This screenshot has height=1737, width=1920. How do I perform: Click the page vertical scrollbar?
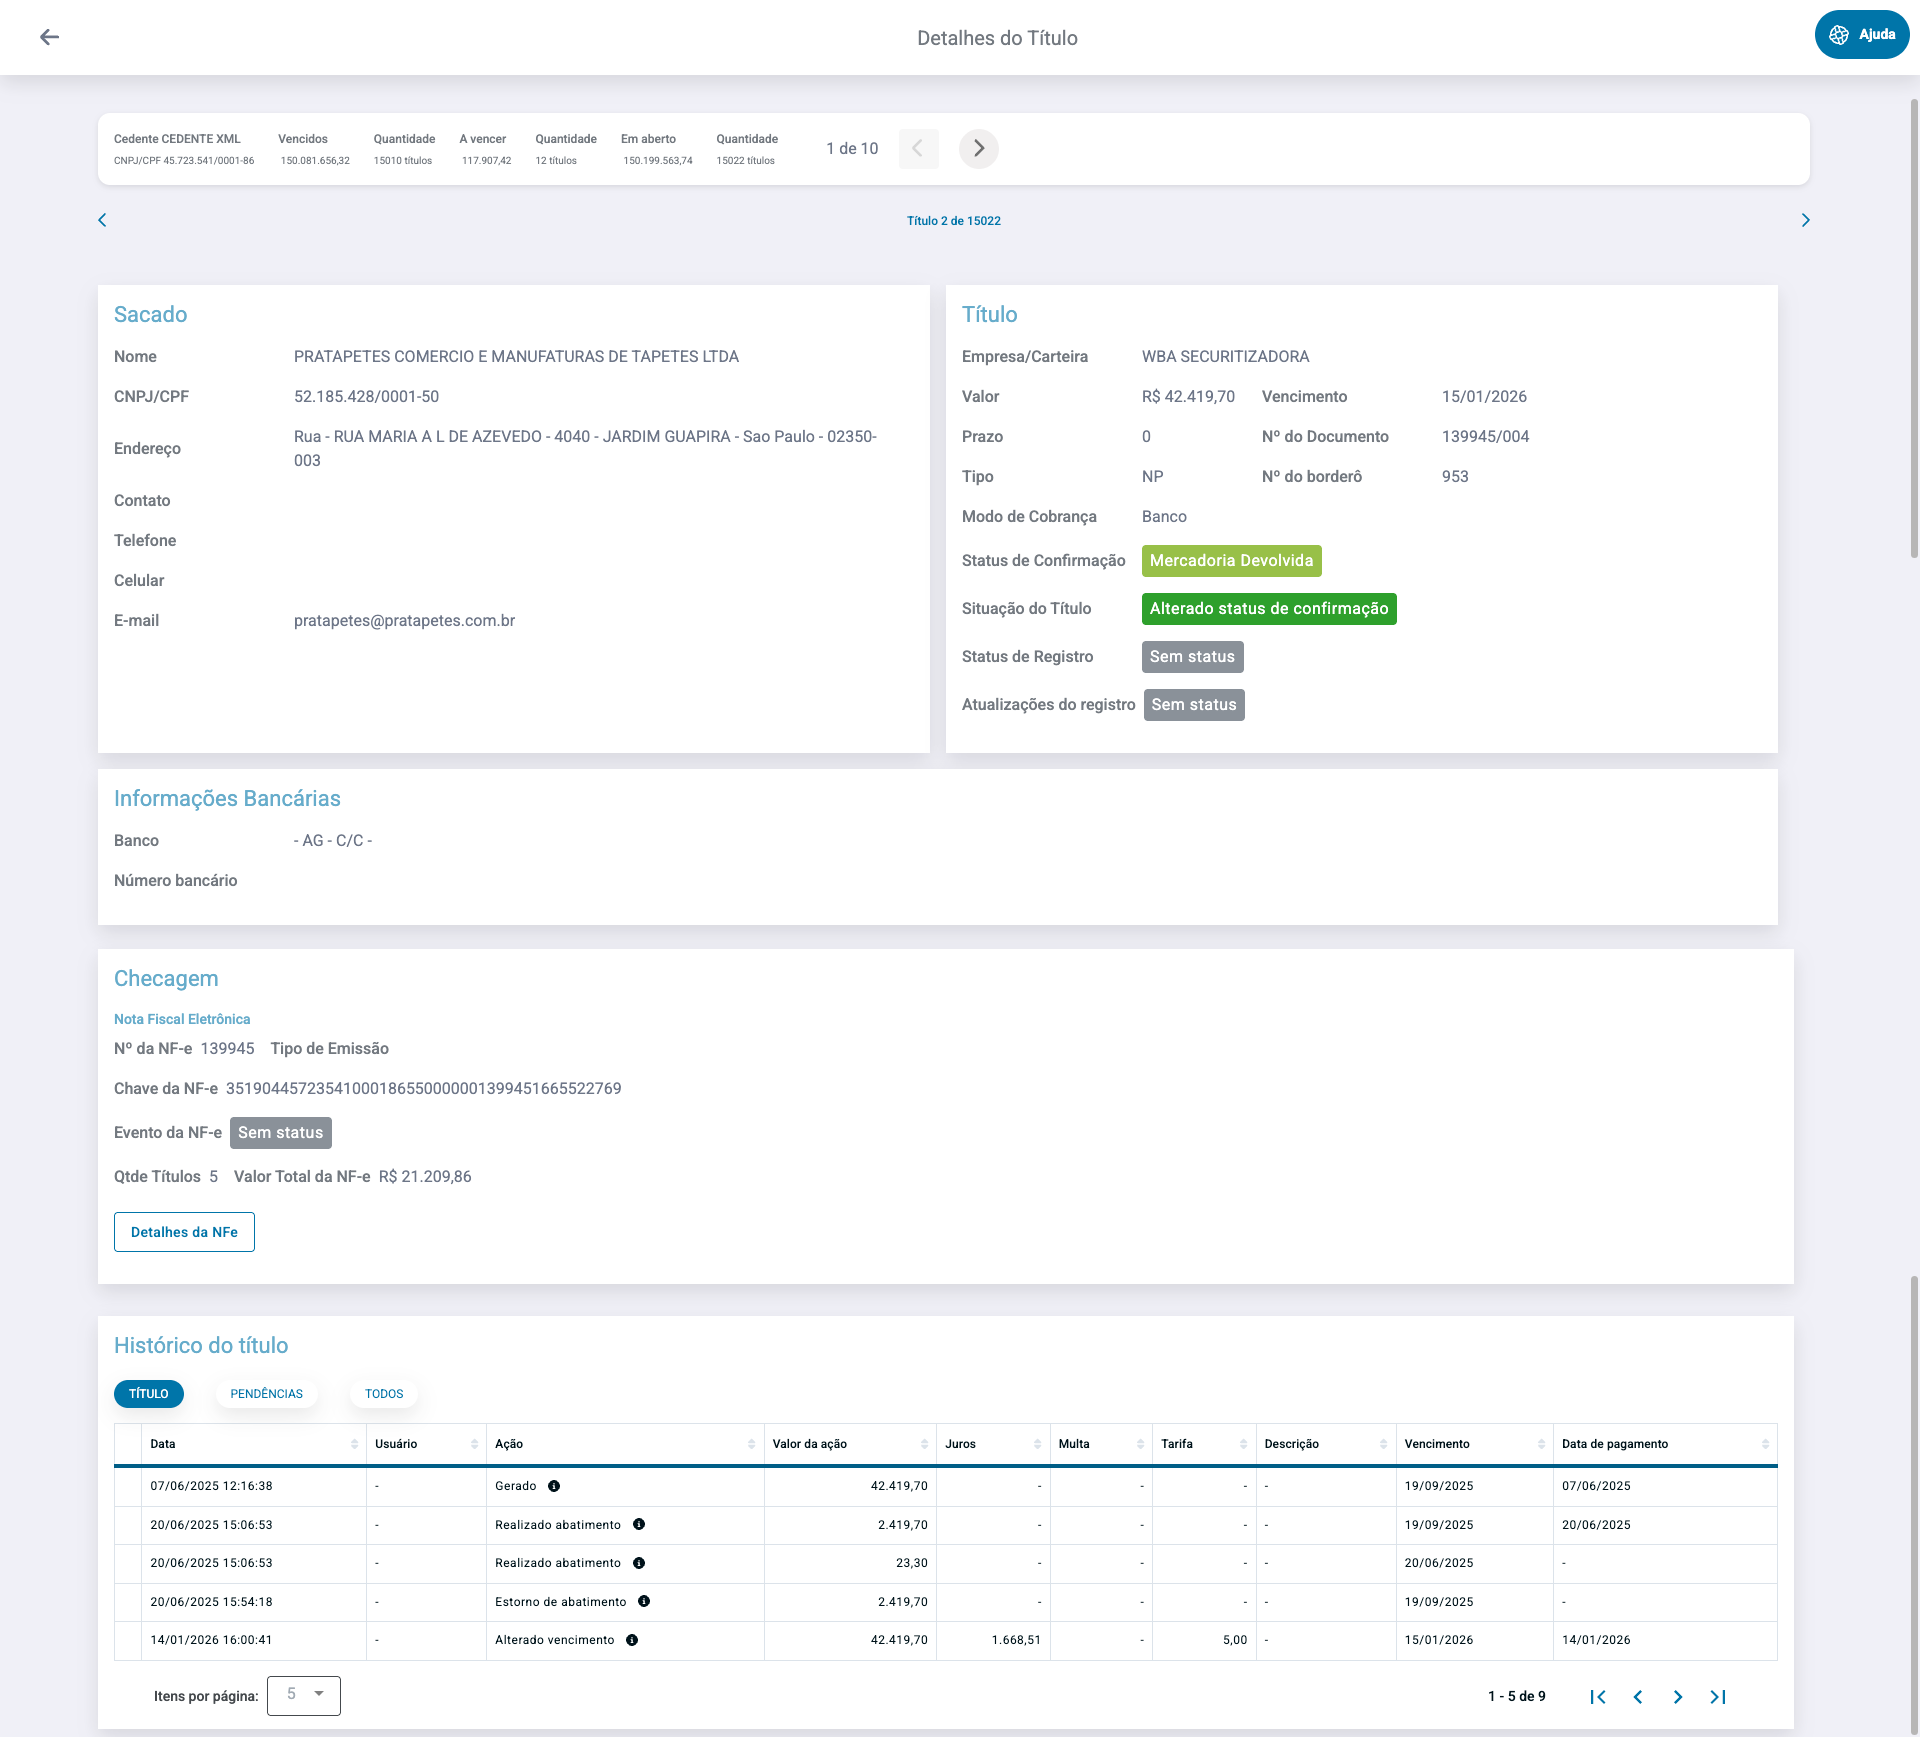[x=1913, y=330]
